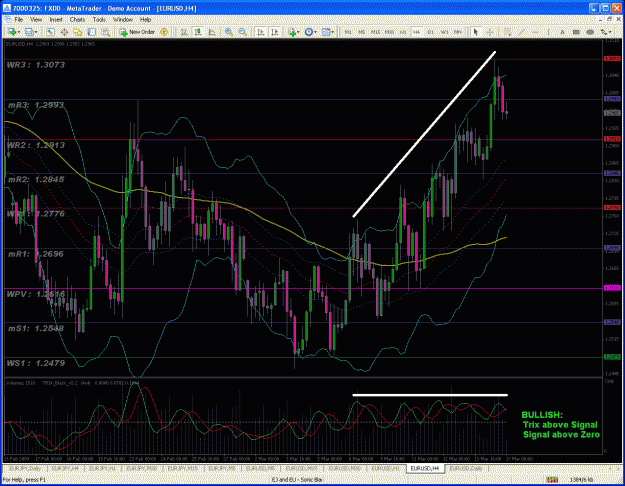Viewport: 625px width, 486px height.
Task: Expand the Arrows tool dropdown arrow
Action: click(x=611, y=32)
